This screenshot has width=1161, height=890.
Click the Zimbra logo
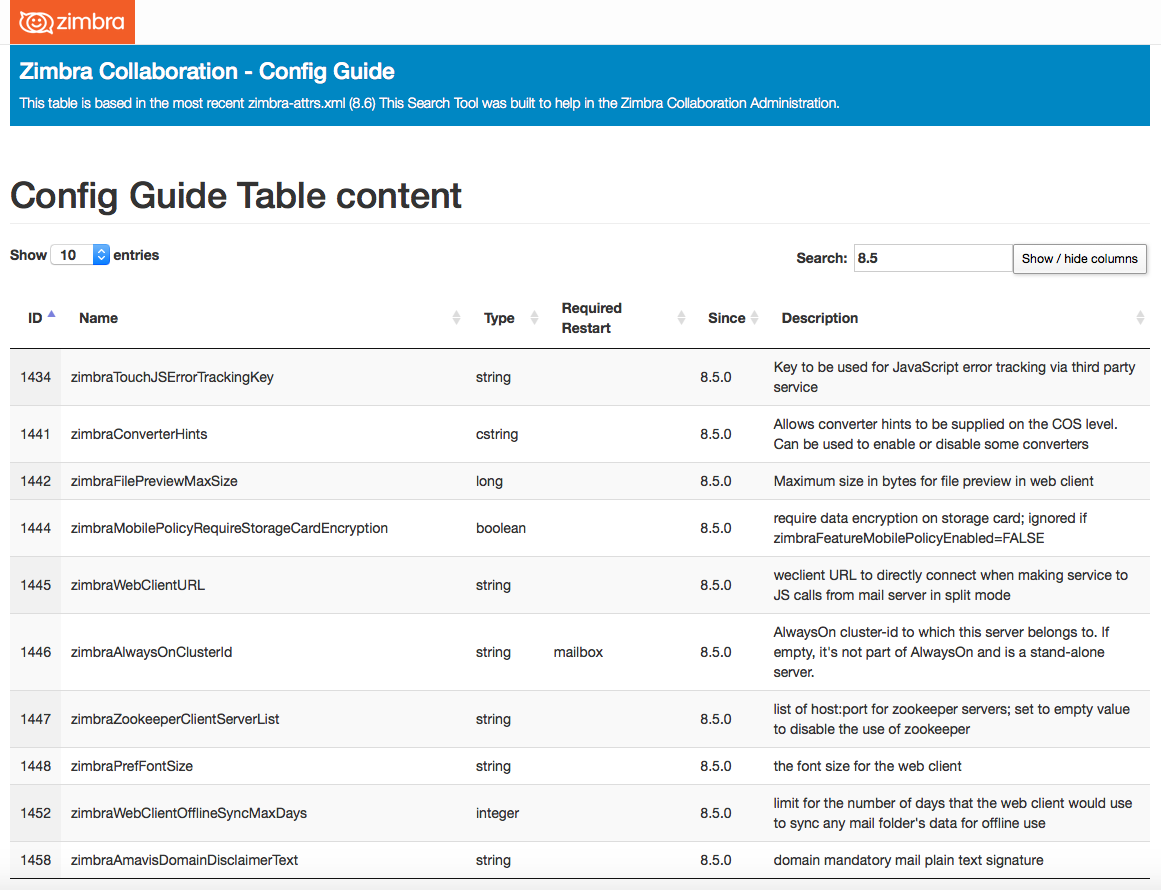72,21
